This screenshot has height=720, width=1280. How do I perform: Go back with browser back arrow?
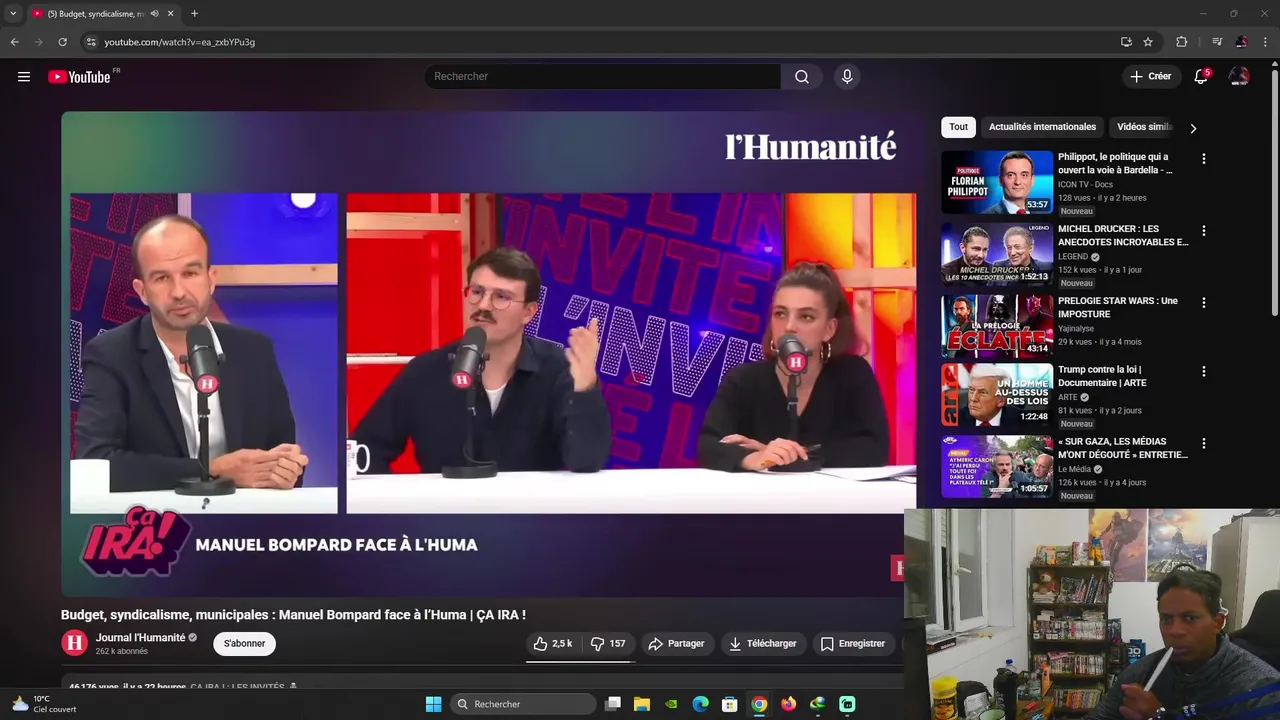point(14,42)
